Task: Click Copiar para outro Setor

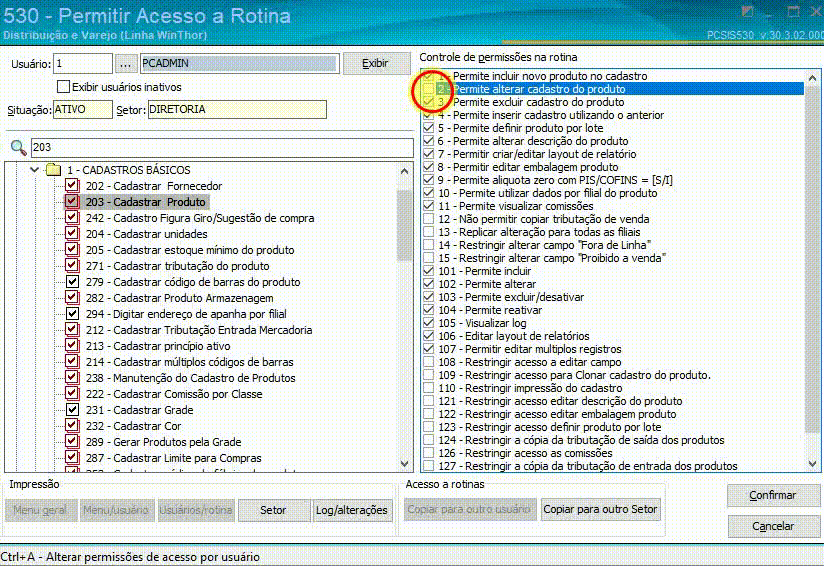Action: pyautogui.click(x=600, y=509)
